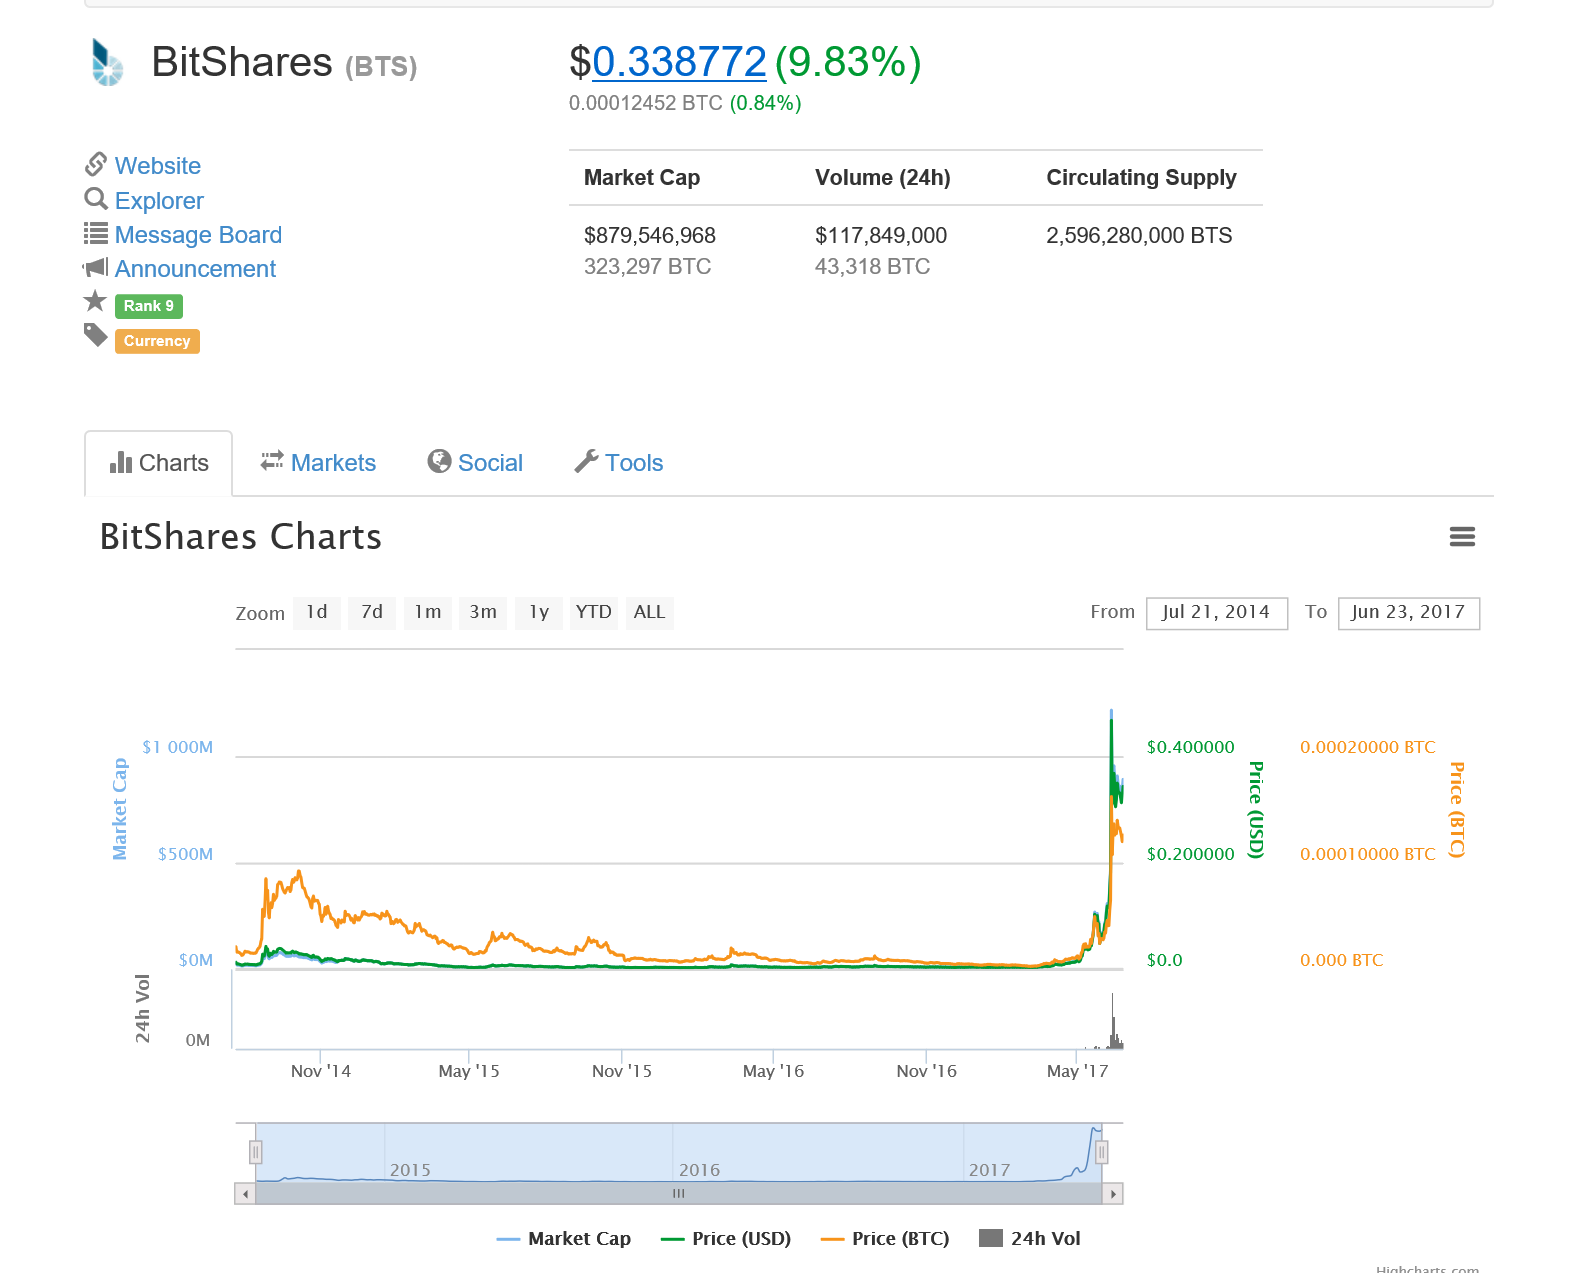Open the Tools tab
This screenshot has width=1577, height=1273.
[x=620, y=463]
